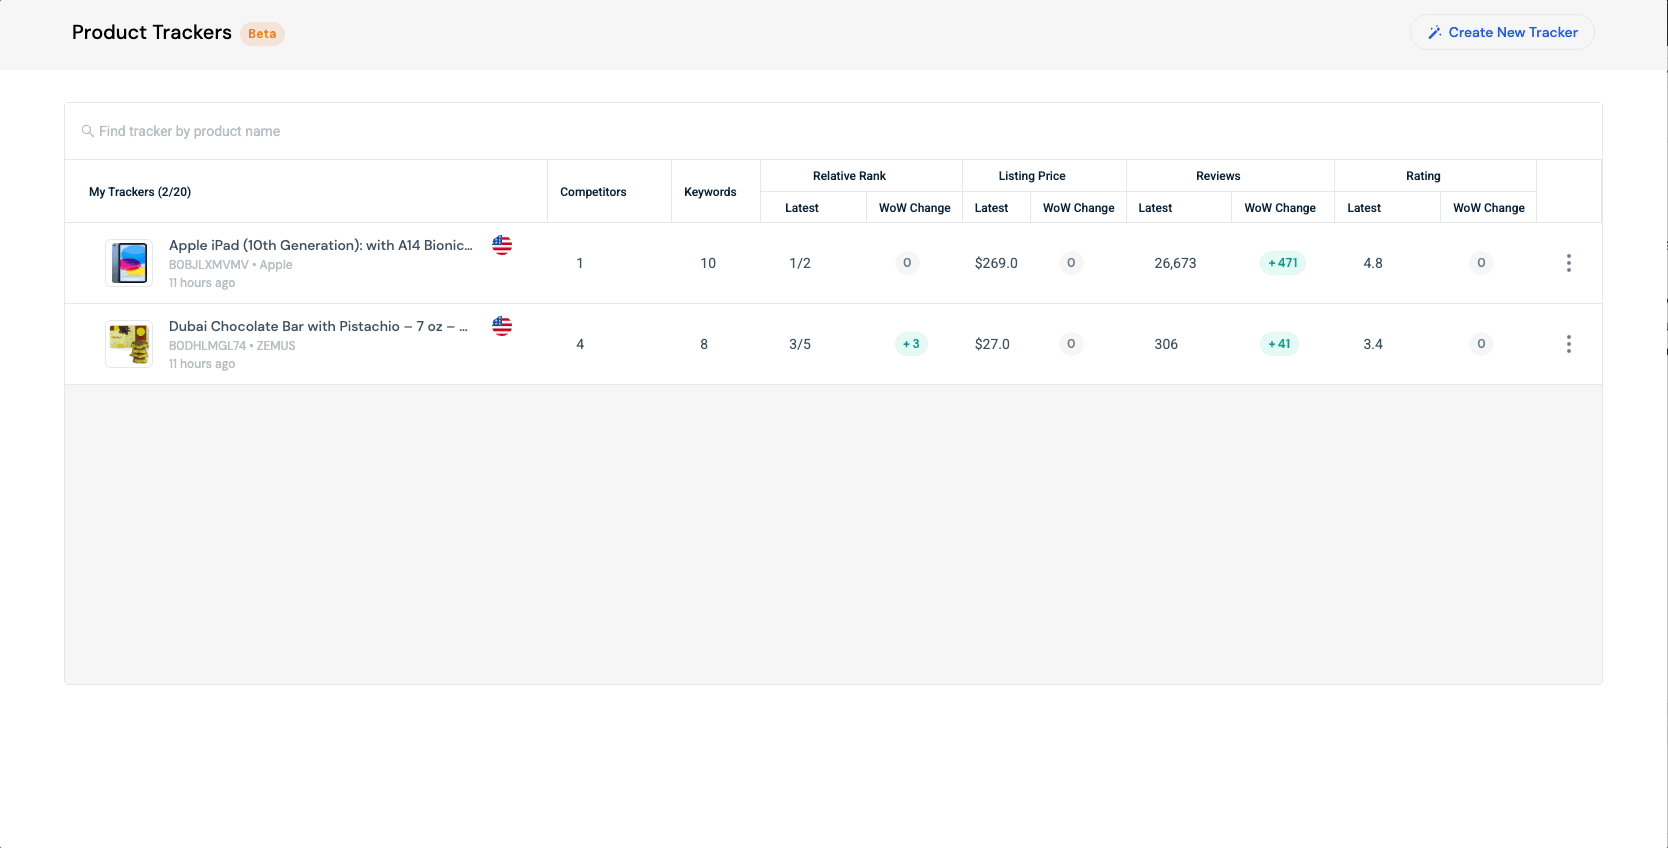This screenshot has height=848, width=1668.
Task: Click the +41 reviews change badge
Action: 1279,344
